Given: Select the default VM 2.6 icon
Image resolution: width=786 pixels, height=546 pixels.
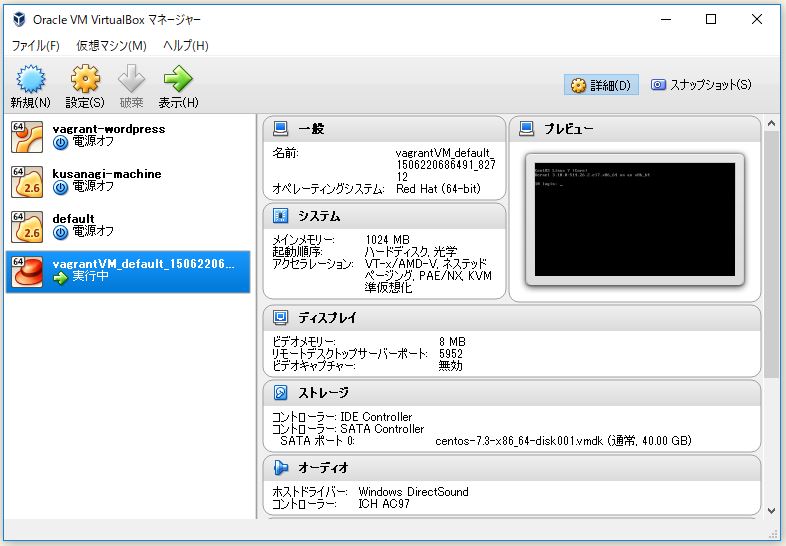Looking at the screenshot, I should [27, 227].
